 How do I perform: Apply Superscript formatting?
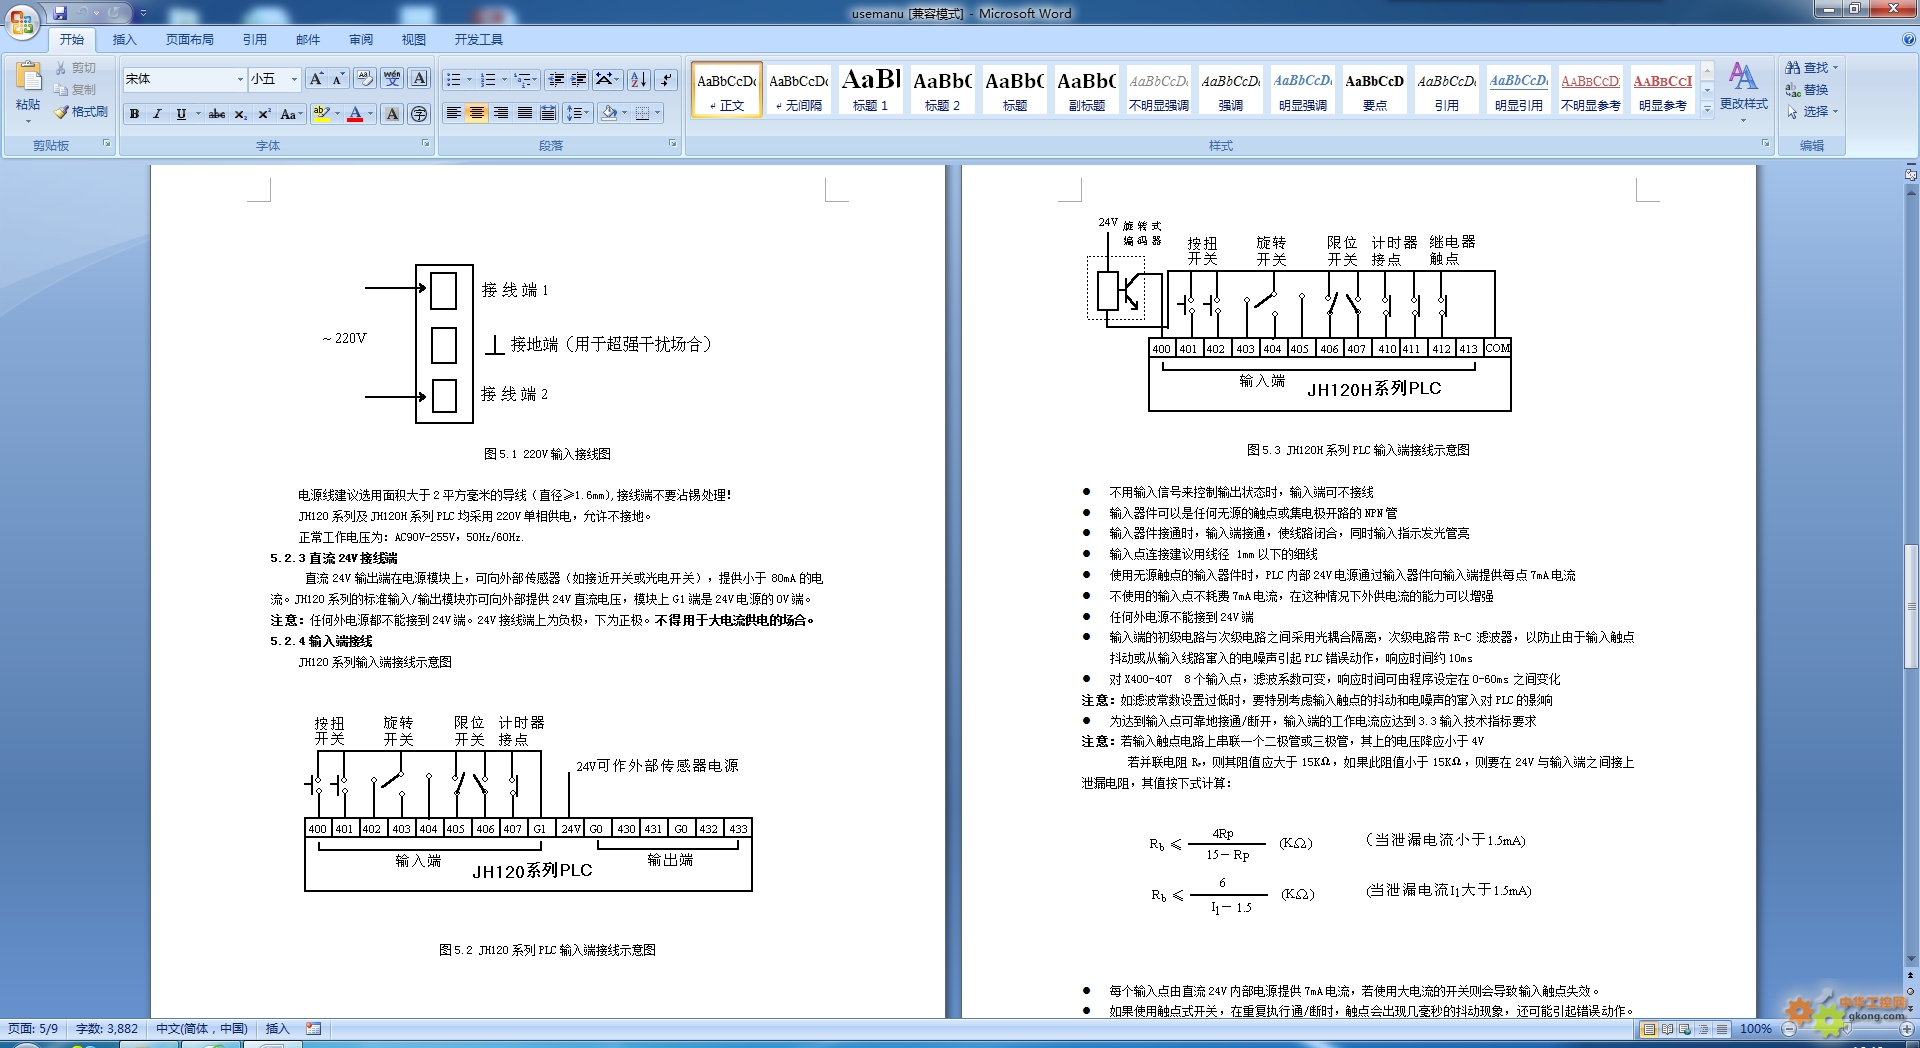click(264, 114)
